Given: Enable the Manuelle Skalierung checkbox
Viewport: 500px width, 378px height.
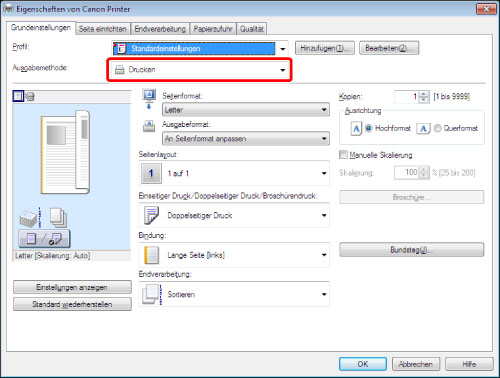Looking at the screenshot, I should [x=343, y=155].
